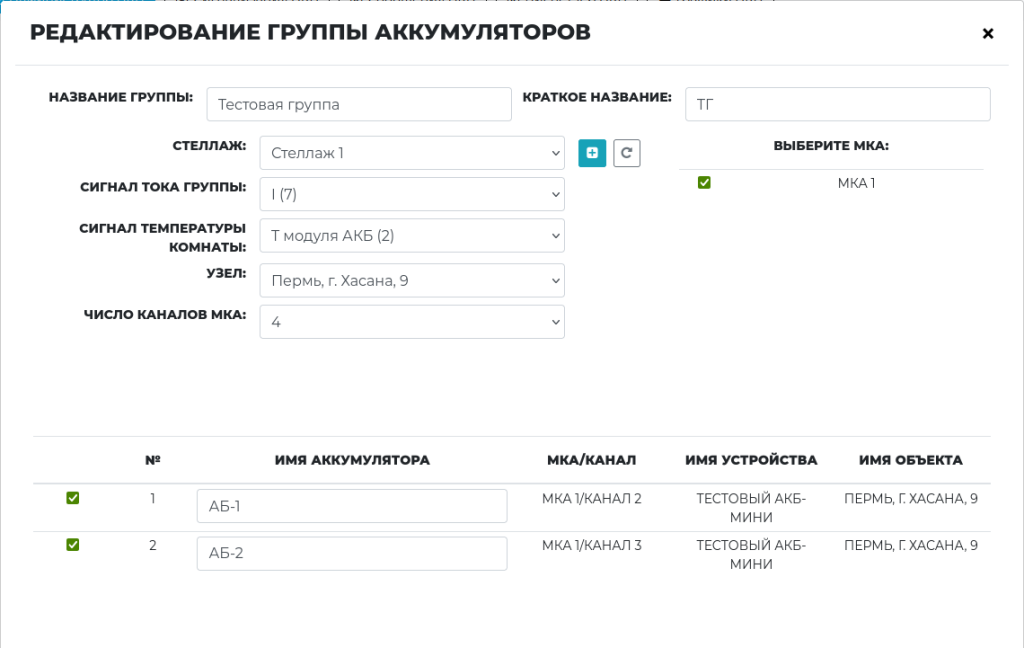Click the Название группы label
Screen dimensions: 1024x648
(121, 97)
